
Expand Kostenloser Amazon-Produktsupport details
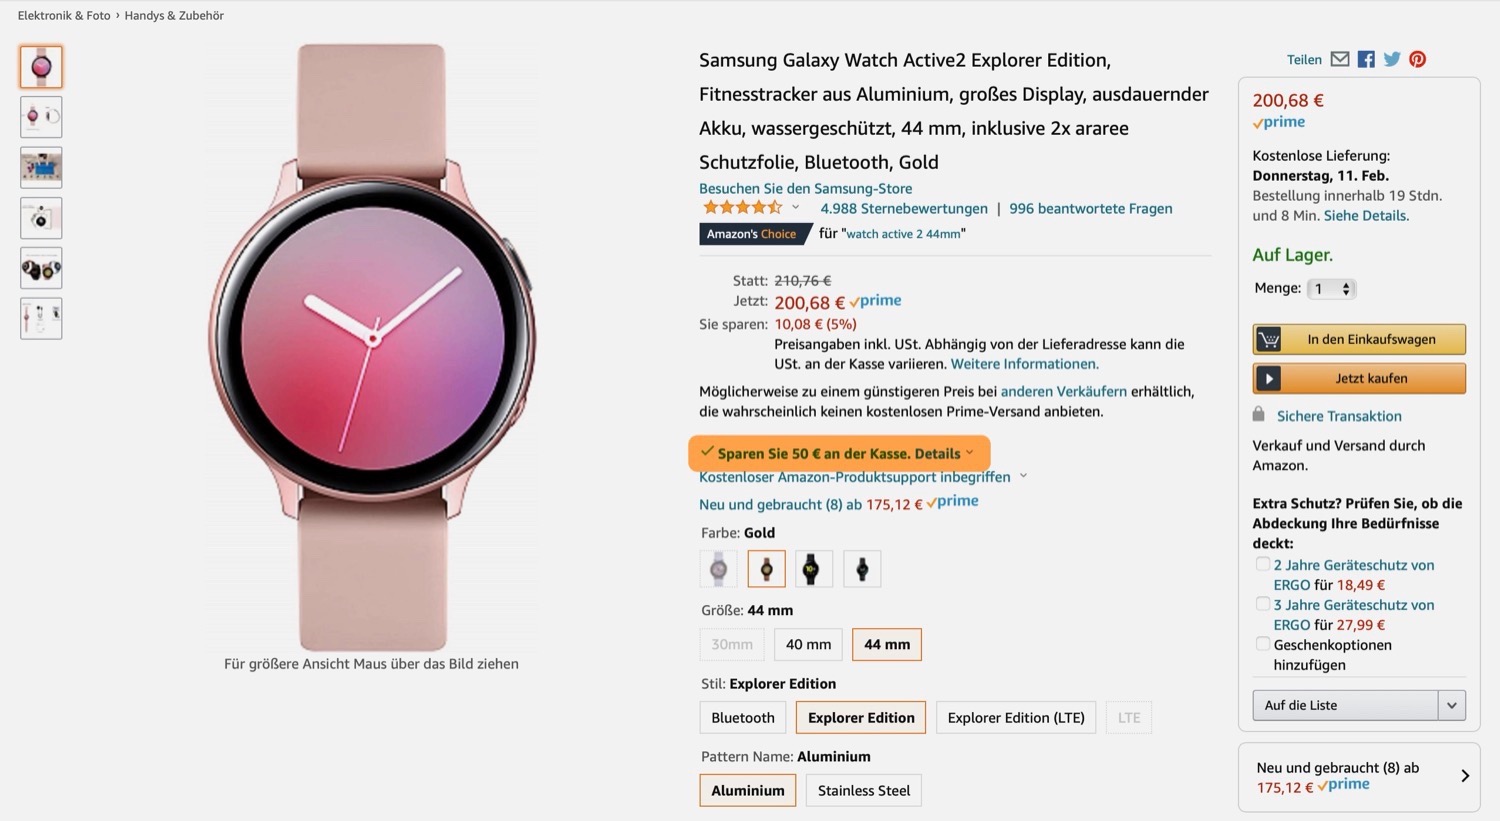(x=1023, y=477)
